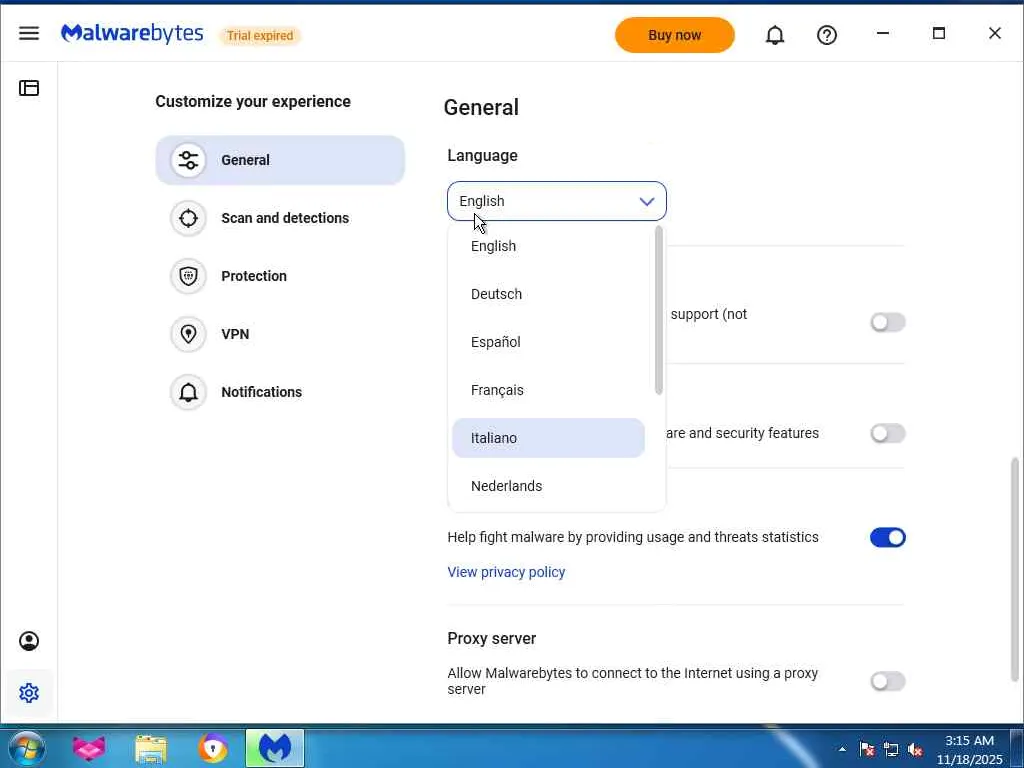Image resolution: width=1024 pixels, height=768 pixels.
Task: Choose English from the language list
Action: click(x=548, y=246)
